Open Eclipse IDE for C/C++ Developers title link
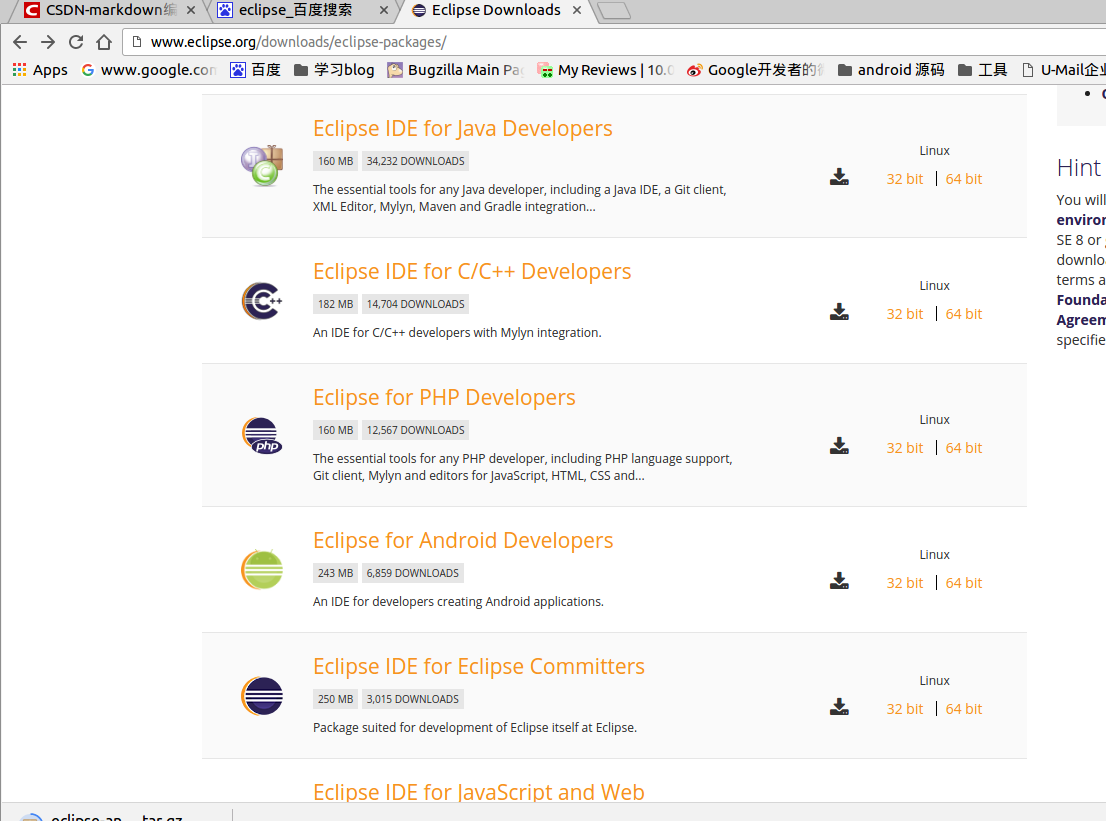Viewport: 1106px width, 821px height. [x=472, y=272]
